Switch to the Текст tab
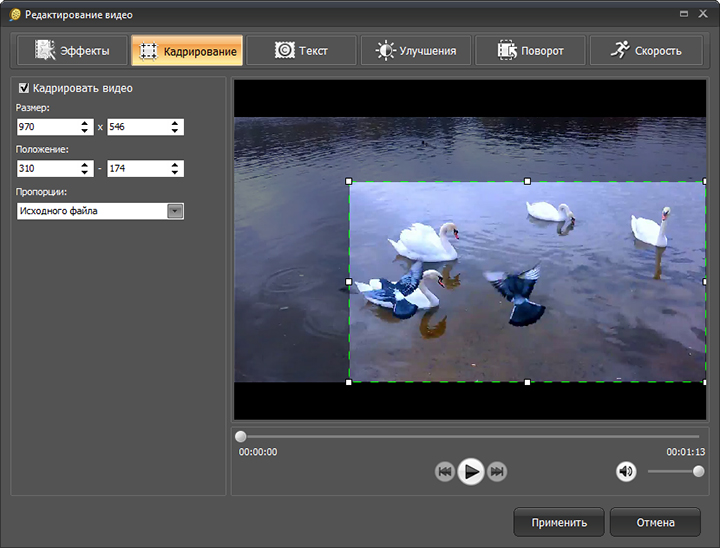This screenshot has width=720, height=548. (x=300, y=50)
